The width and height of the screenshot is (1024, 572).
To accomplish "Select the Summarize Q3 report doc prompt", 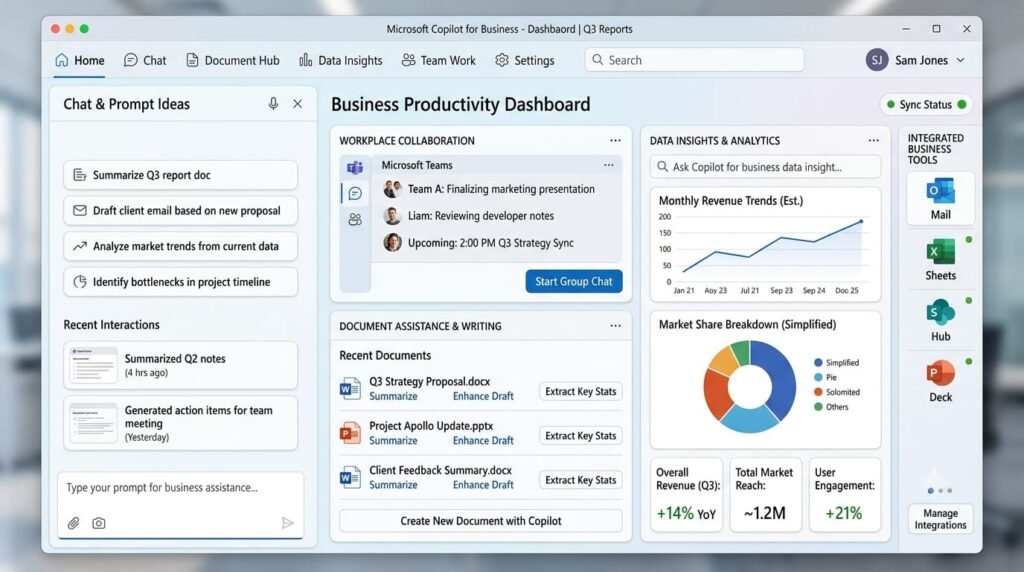I will tap(180, 175).
